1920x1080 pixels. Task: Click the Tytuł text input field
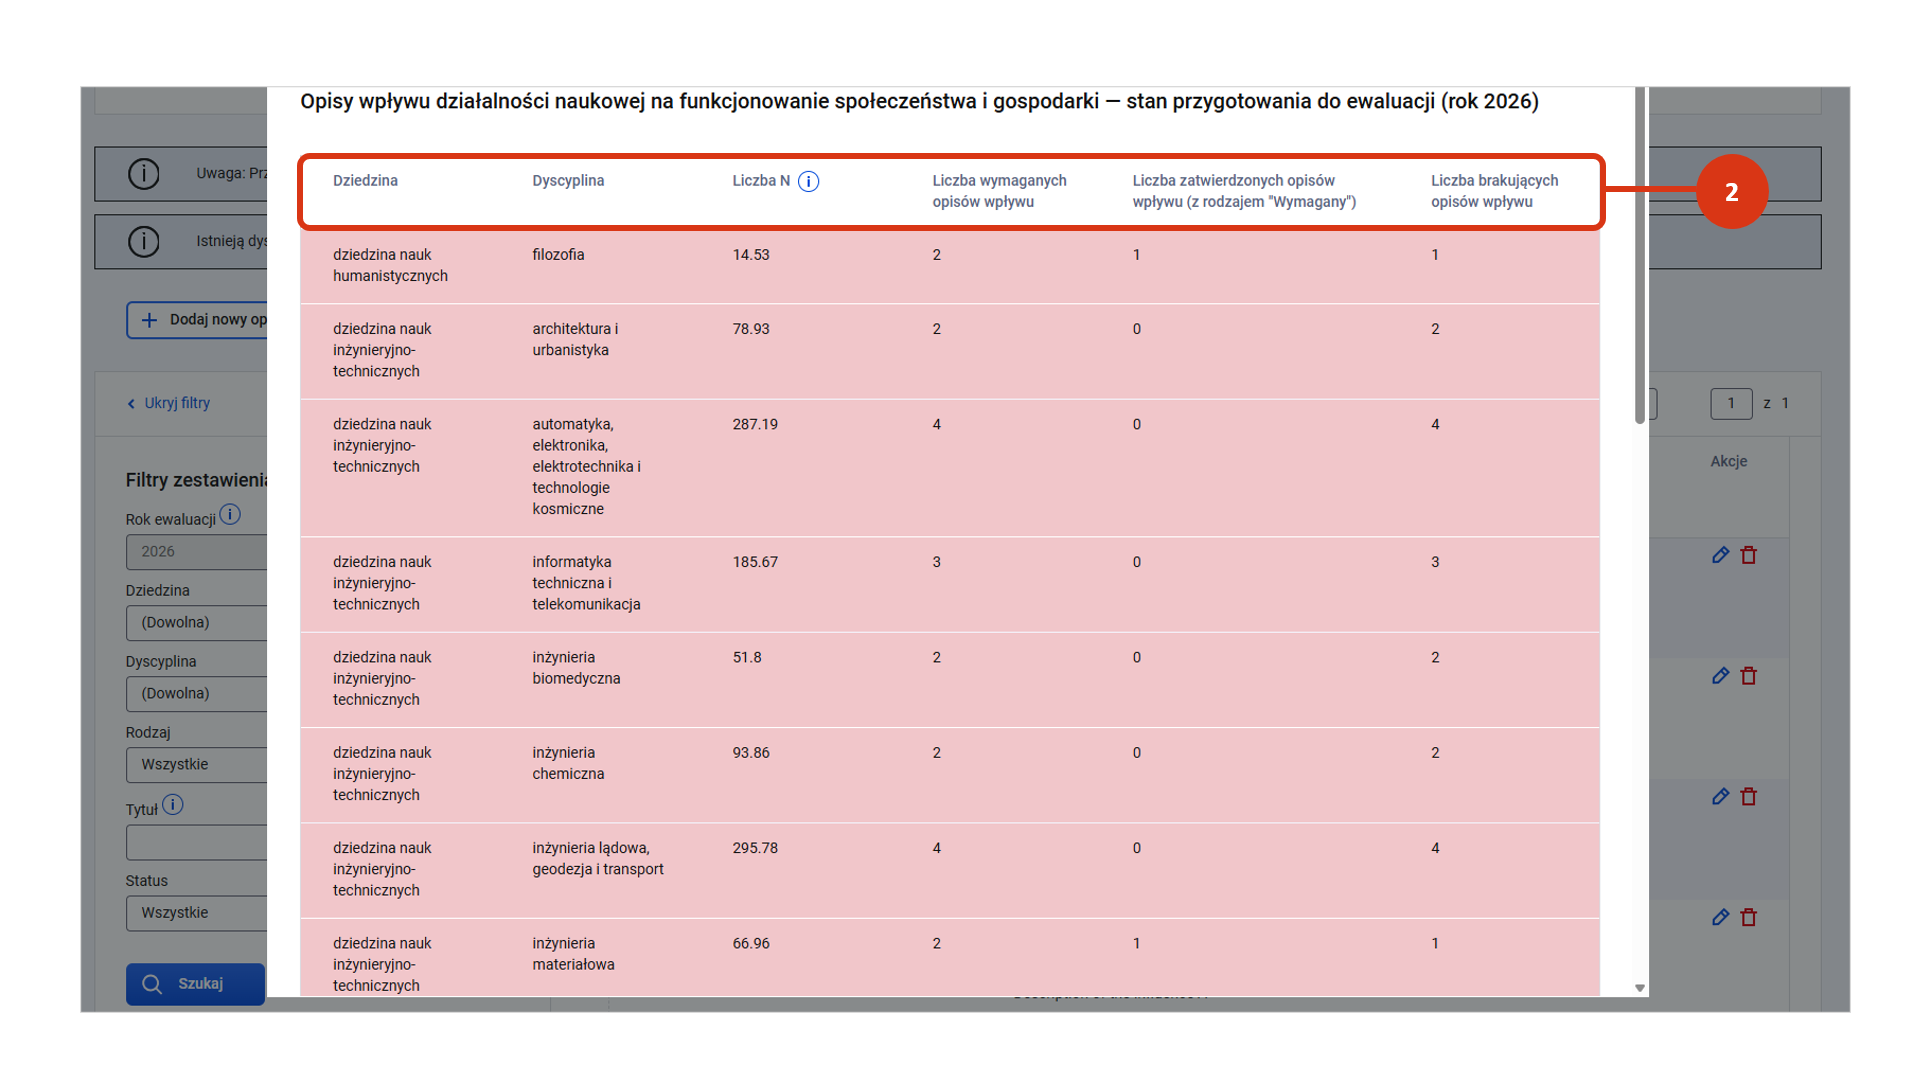click(x=197, y=842)
